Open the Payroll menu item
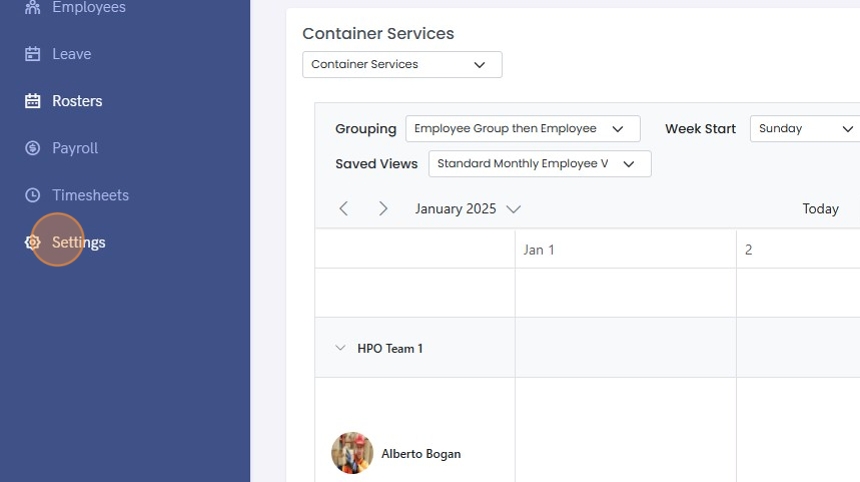Viewport: 860px width, 482px height. (x=75, y=148)
